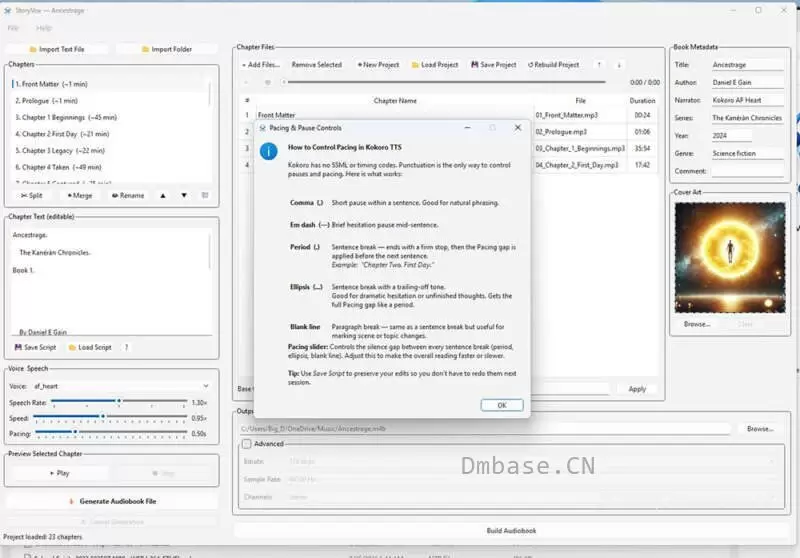The height and width of the screenshot is (558, 800).
Task: Select 3. Chapter 1 Beginnings
Action: tap(110, 117)
